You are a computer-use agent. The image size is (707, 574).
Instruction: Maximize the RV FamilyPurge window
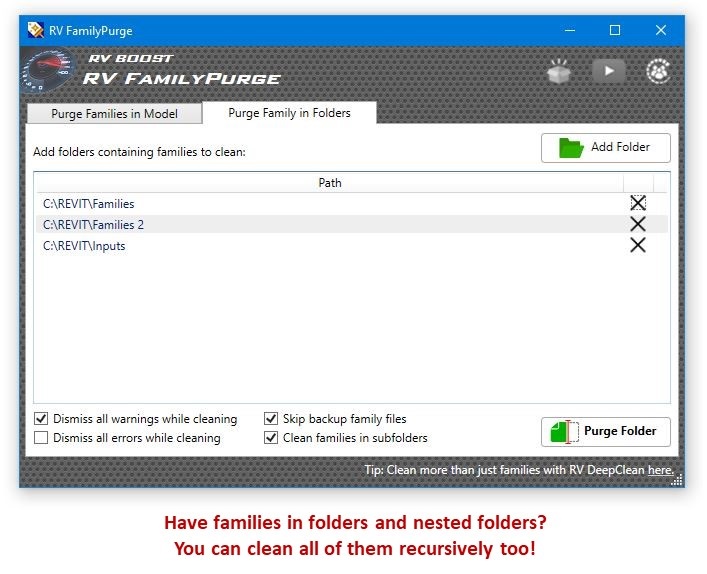tap(615, 30)
